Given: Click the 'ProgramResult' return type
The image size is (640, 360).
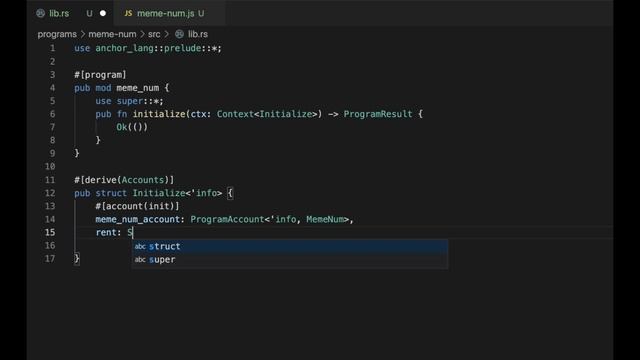Looking at the screenshot, I should pos(378,114).
